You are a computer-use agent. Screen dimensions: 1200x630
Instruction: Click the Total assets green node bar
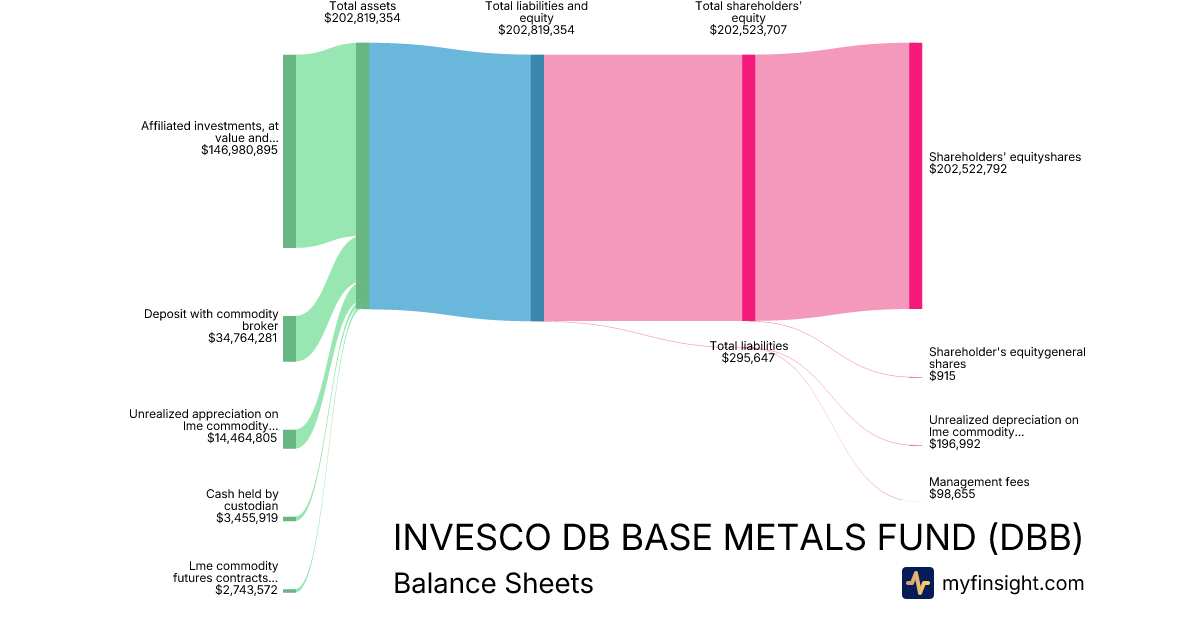(x=362, y=175)
